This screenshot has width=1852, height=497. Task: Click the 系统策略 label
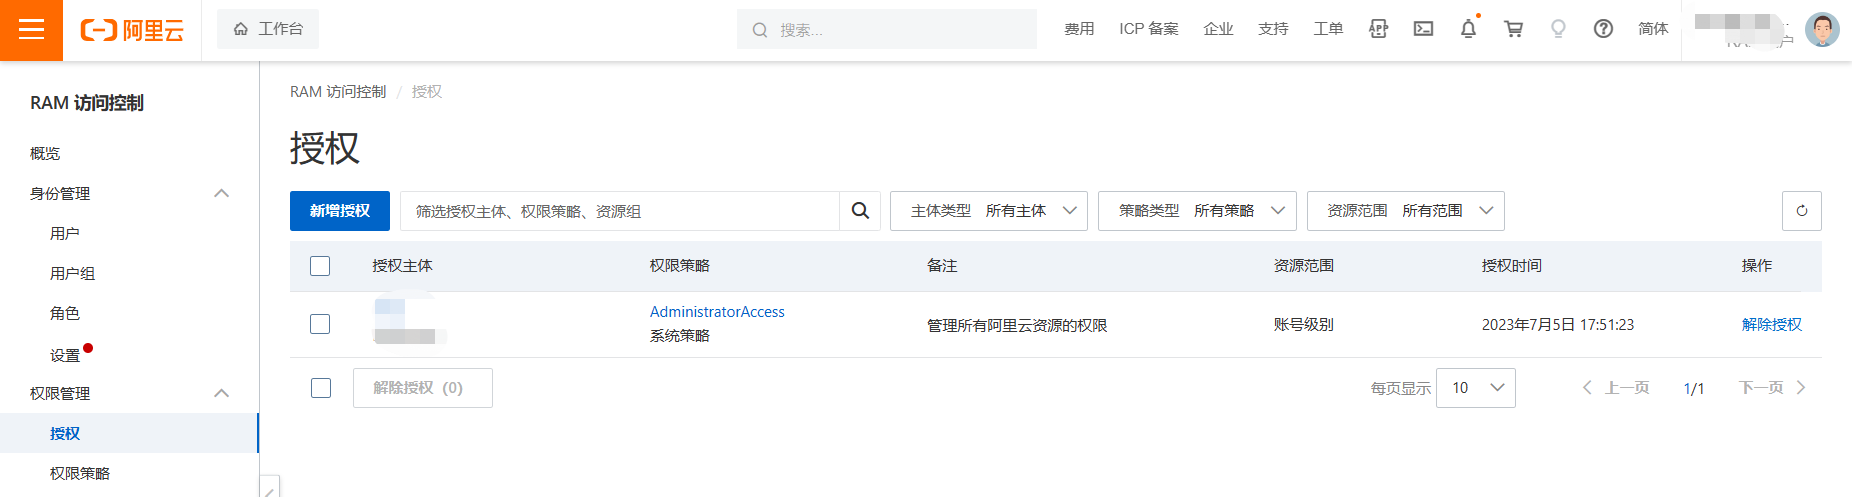tap(680, 336)
